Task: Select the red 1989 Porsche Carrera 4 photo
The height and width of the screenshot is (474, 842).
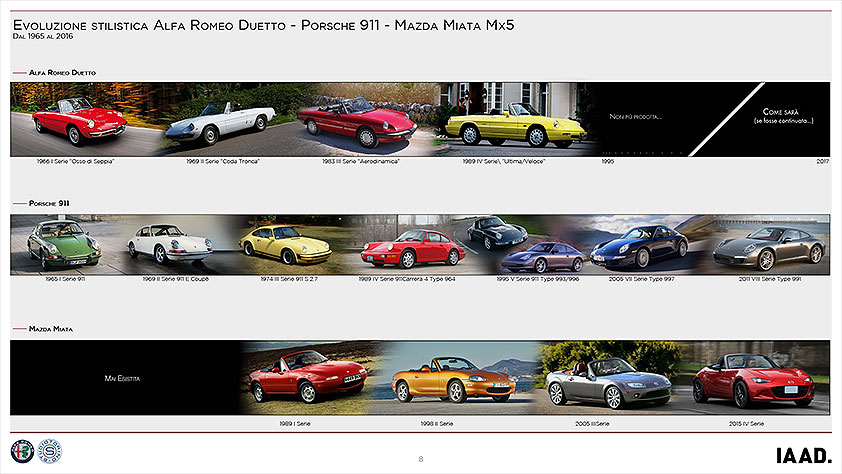Action: point(413,246)
